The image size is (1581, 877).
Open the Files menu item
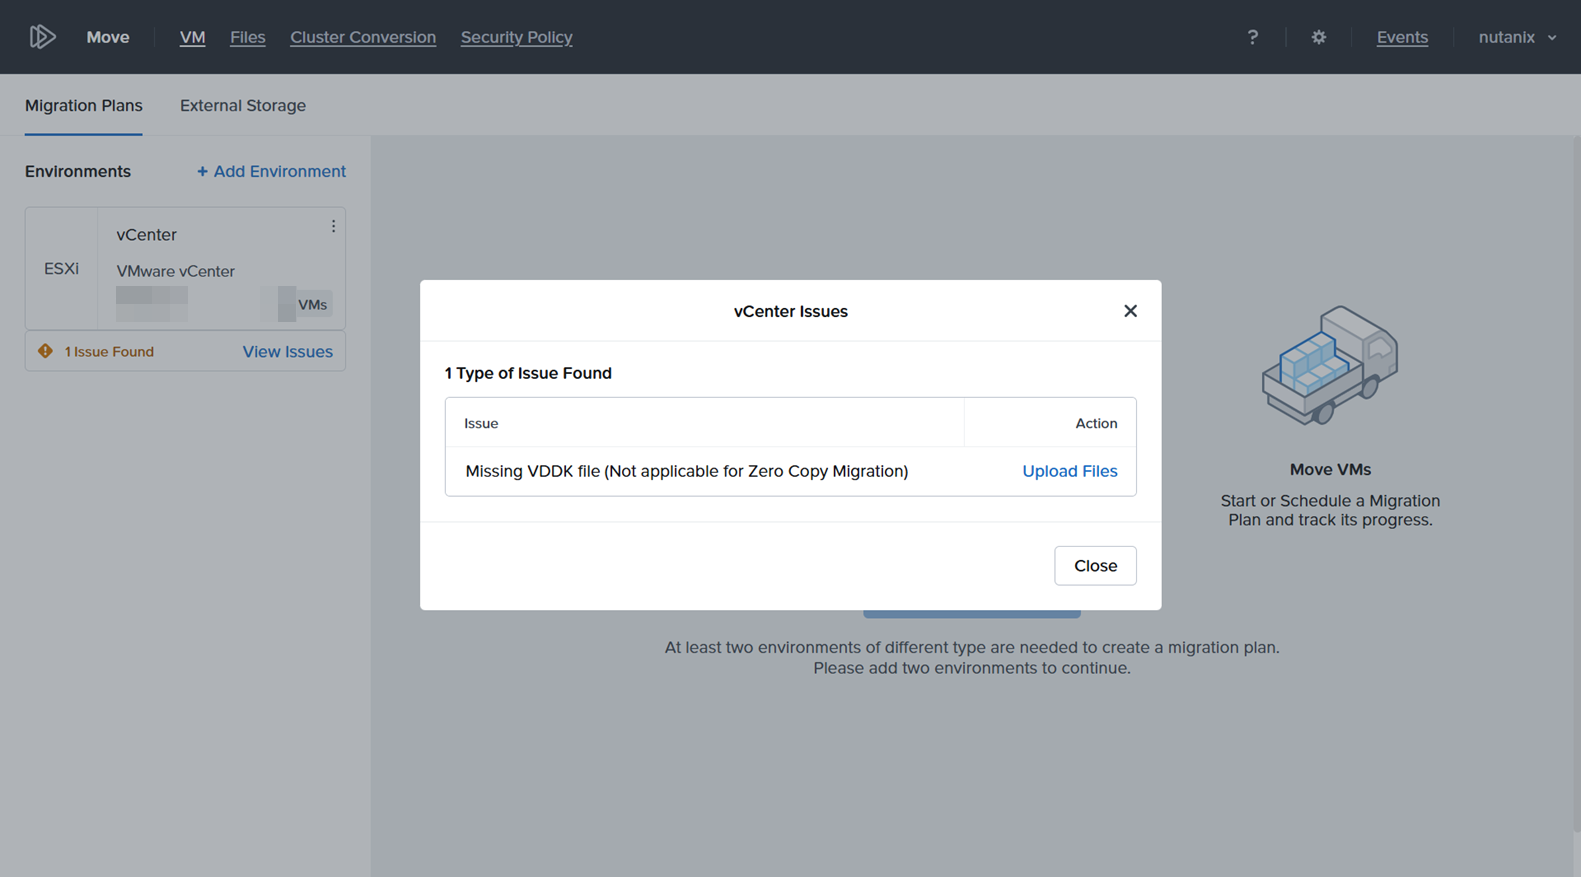tap(247, 37)
